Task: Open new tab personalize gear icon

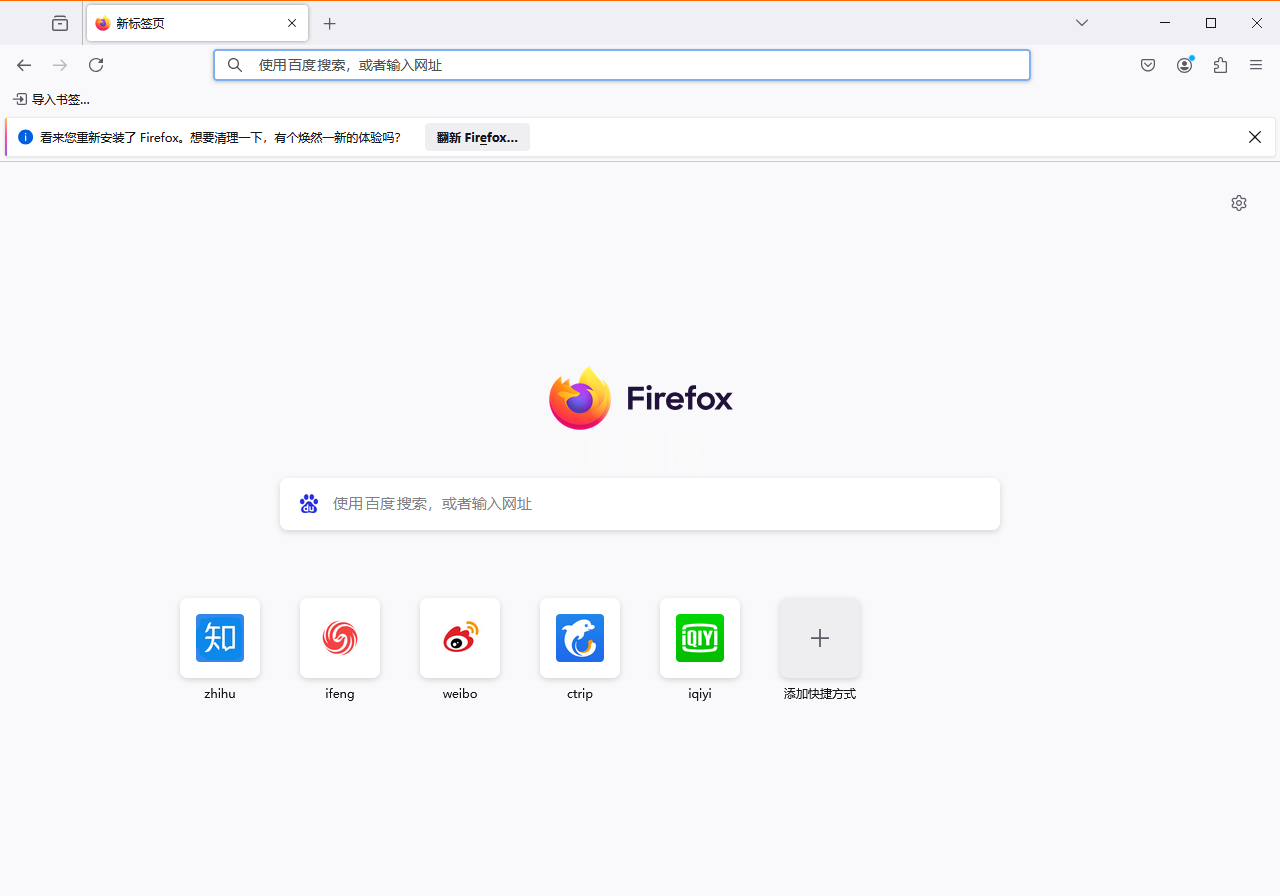Action: click(1239, 203)
